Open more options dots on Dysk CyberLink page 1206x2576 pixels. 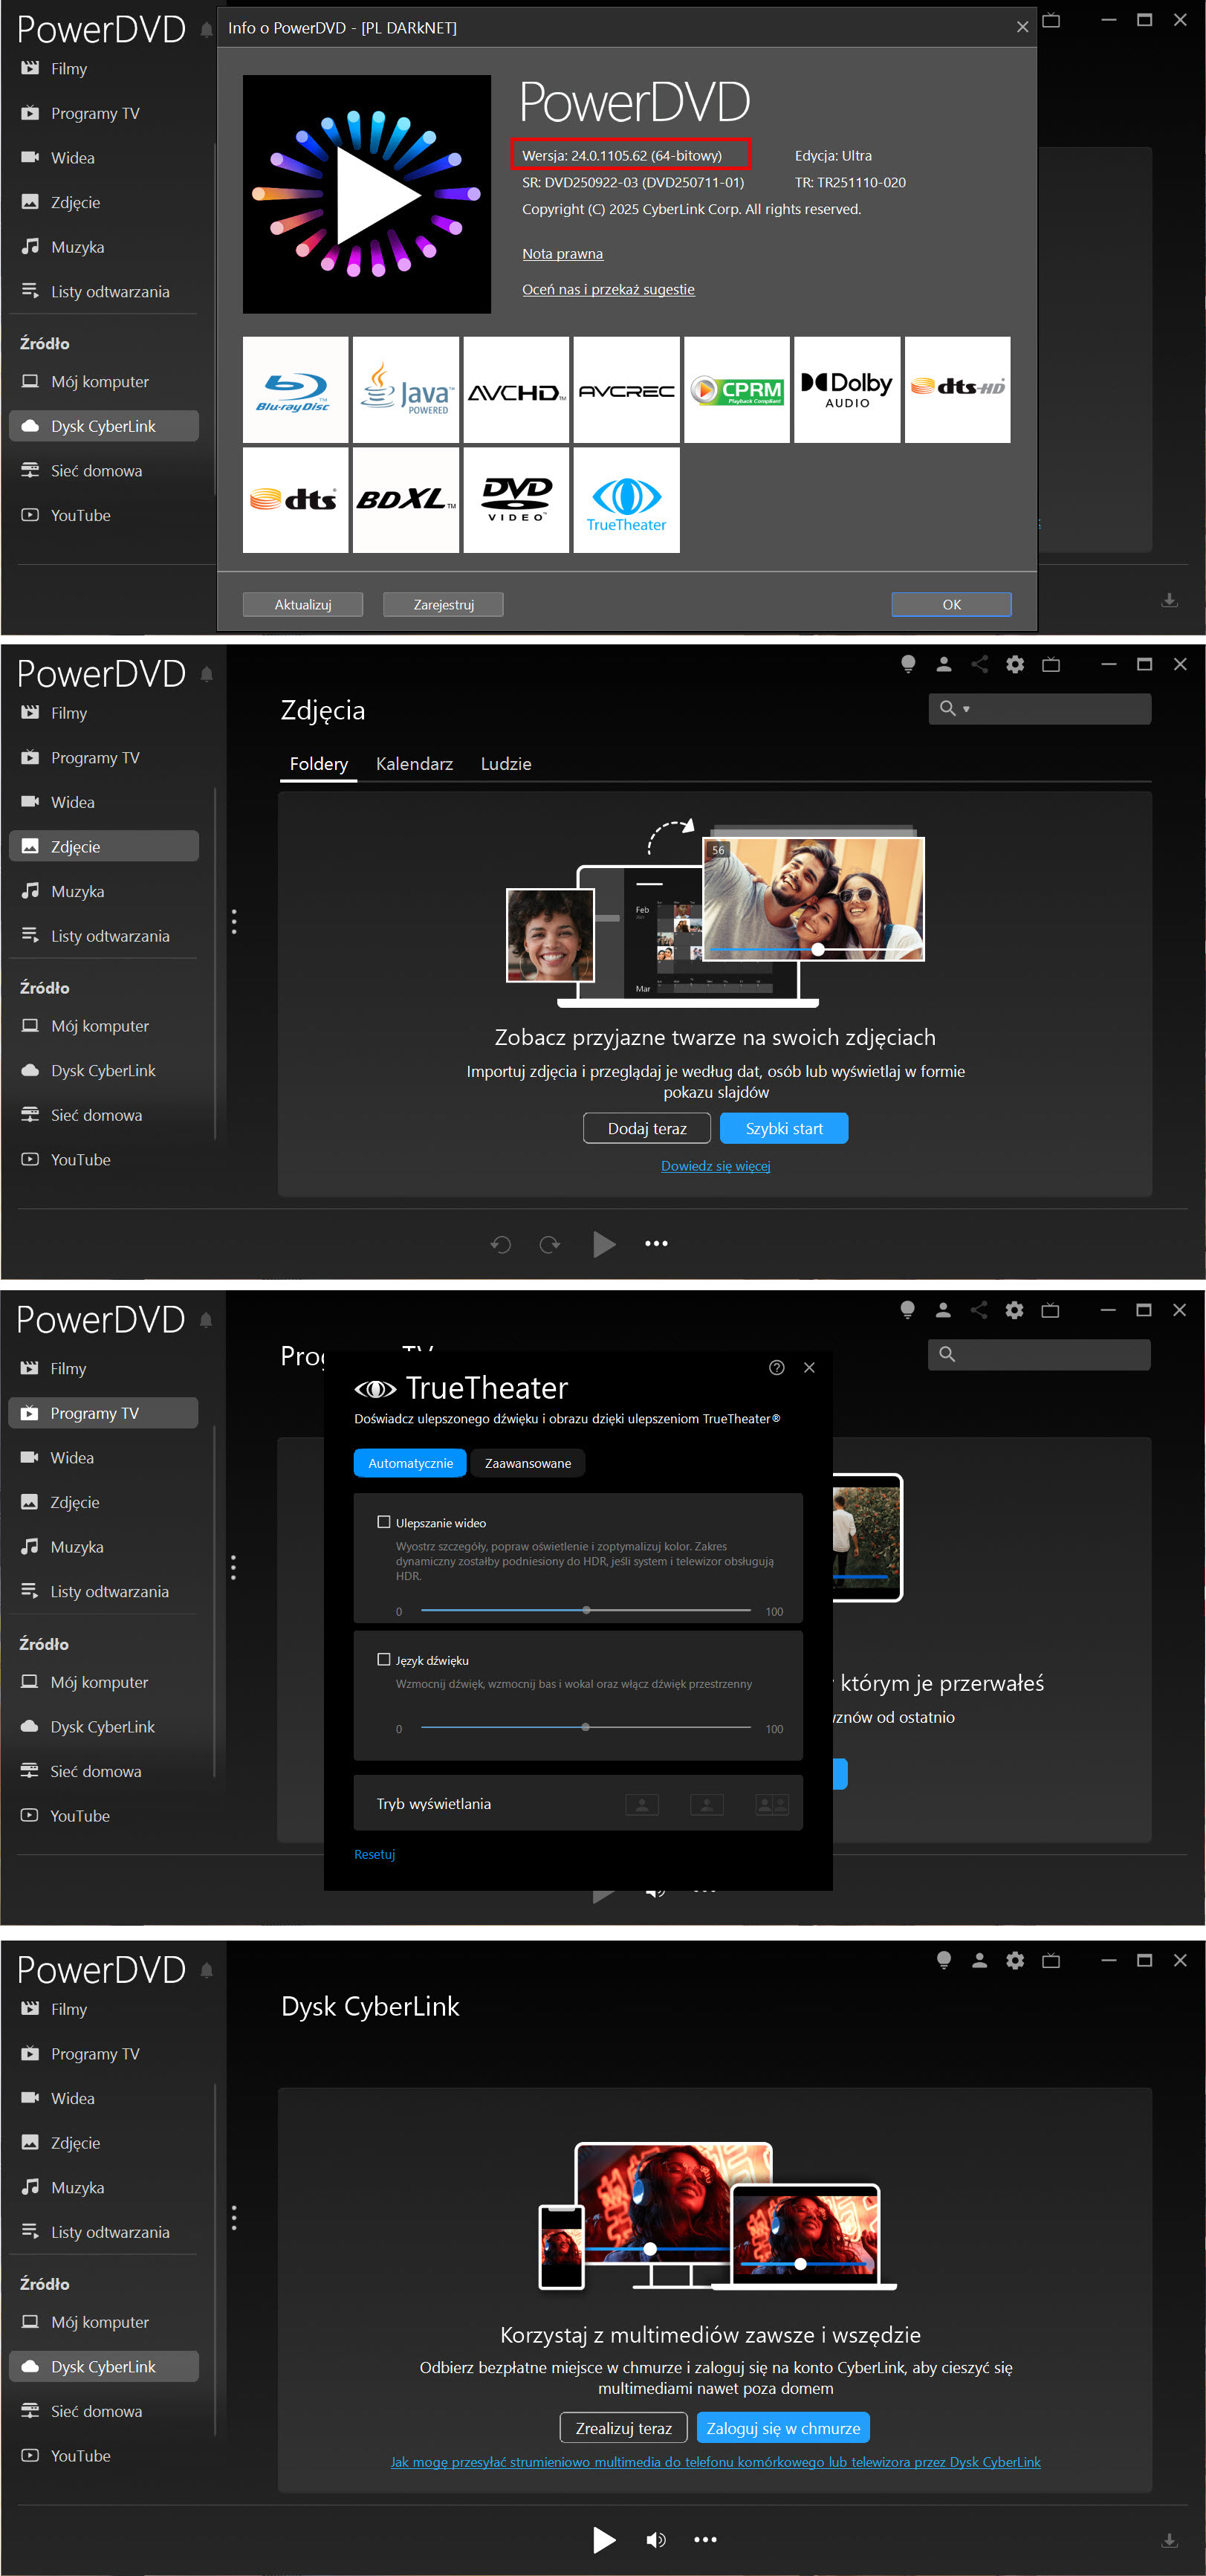[705, 2540]
